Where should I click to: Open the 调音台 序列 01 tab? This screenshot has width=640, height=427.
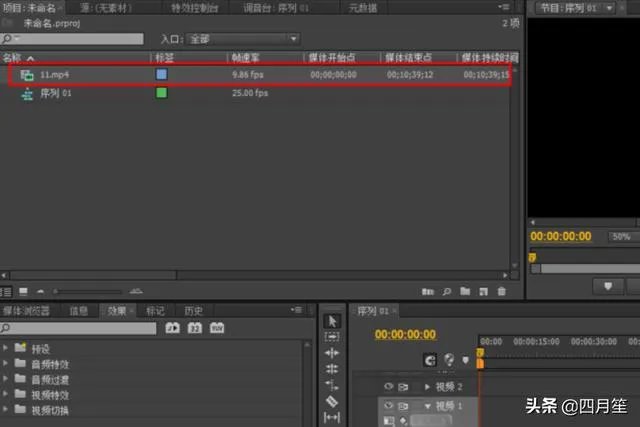(276, 8)
